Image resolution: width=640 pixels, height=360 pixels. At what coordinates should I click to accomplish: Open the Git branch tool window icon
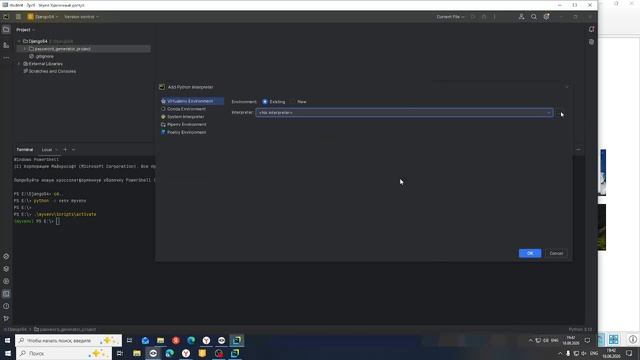[x=6, y=318]
